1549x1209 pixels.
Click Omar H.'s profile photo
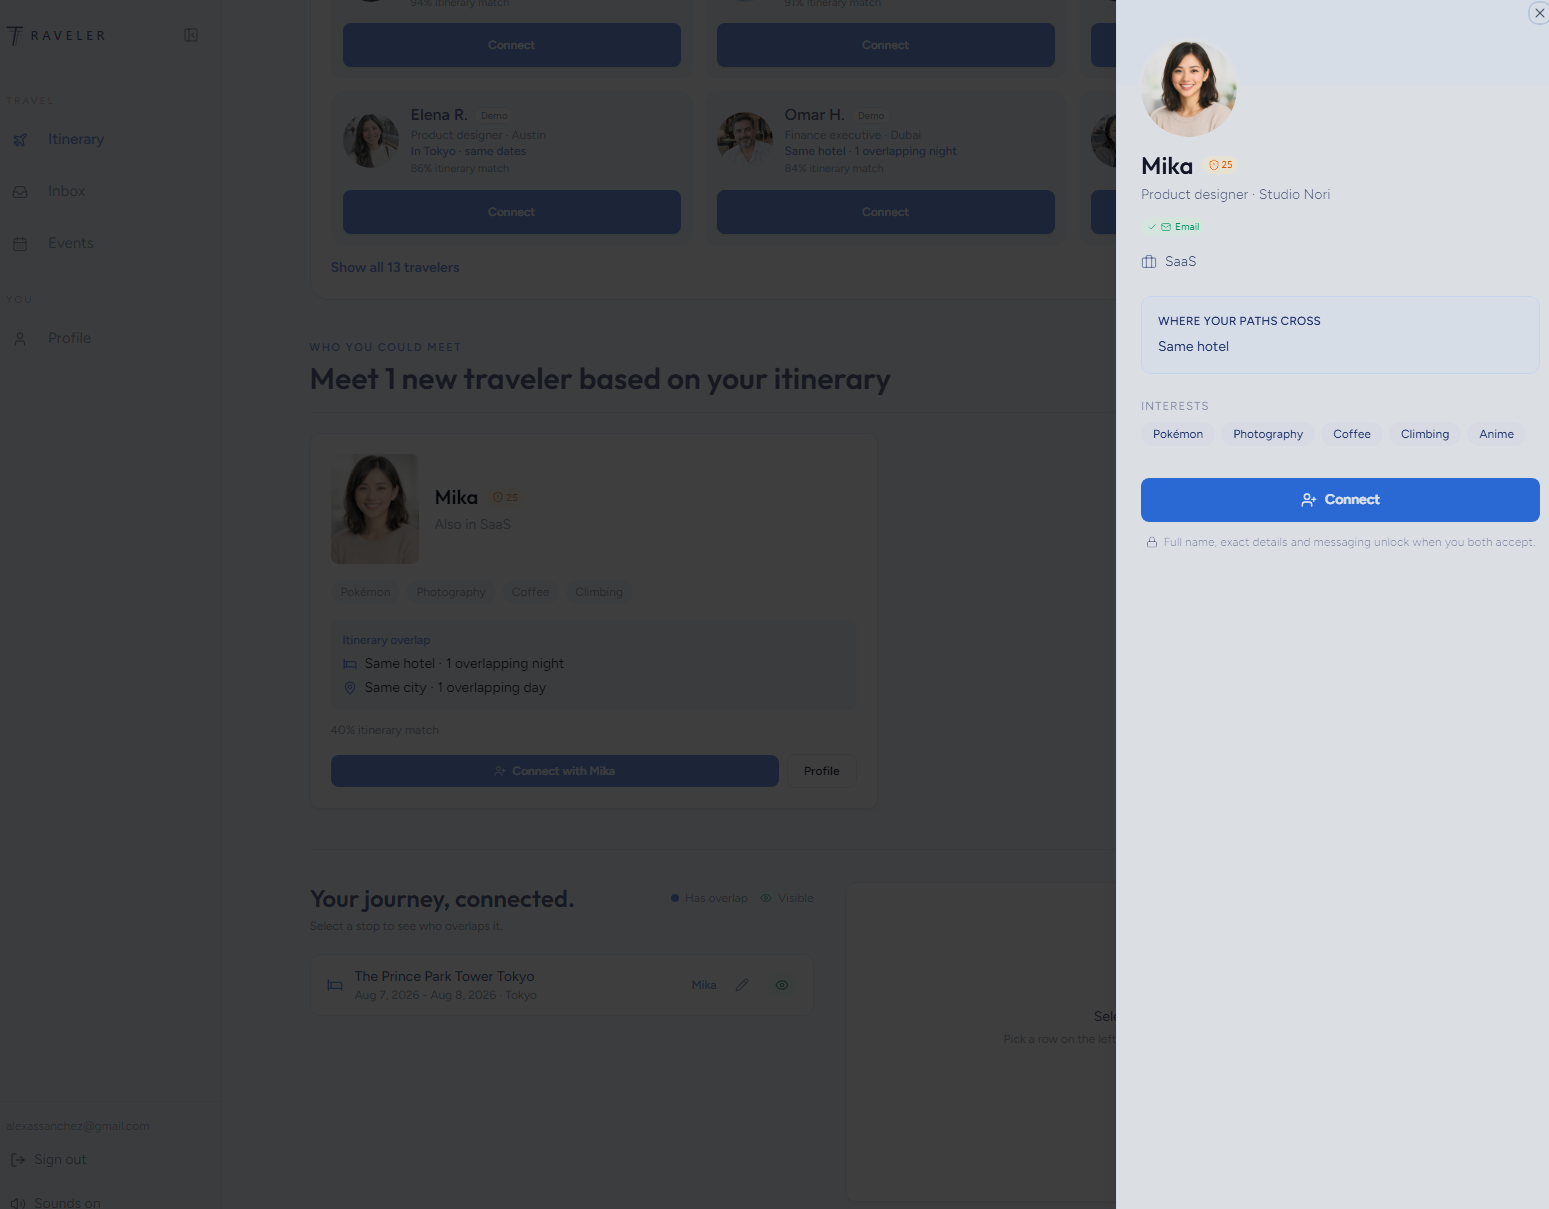click(x=745, y=140)
